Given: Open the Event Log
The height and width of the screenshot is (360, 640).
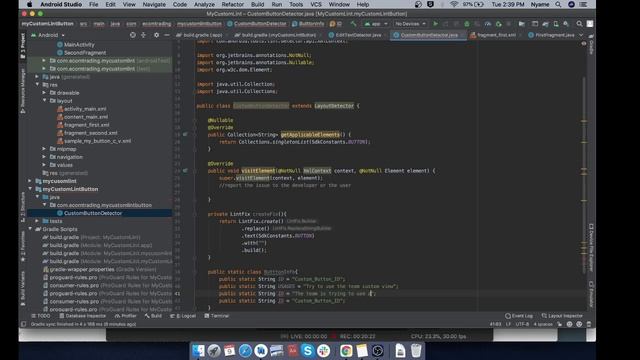Looking at the screenshot, I should point(519,316).
